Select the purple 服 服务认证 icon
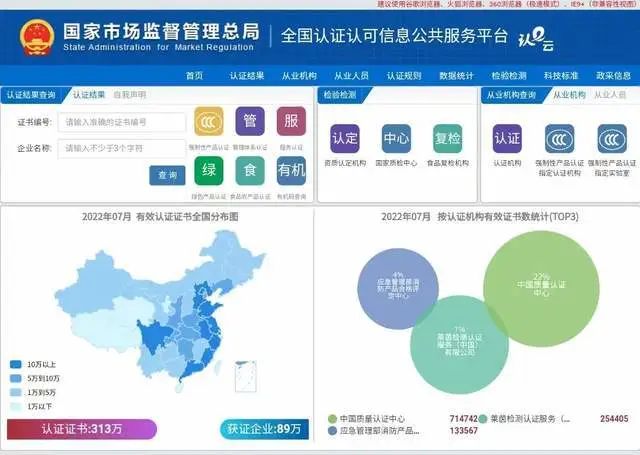The height and width of the screenshot is (455, 640). [291, 122]
